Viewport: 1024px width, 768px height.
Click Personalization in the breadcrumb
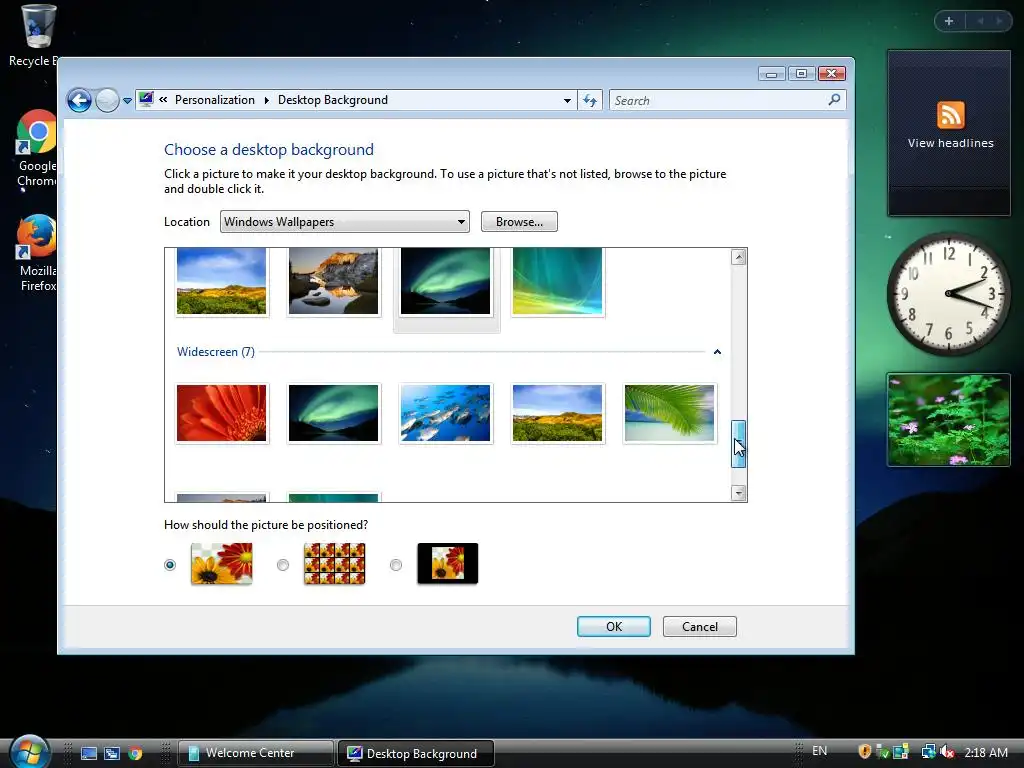(214, 100)
